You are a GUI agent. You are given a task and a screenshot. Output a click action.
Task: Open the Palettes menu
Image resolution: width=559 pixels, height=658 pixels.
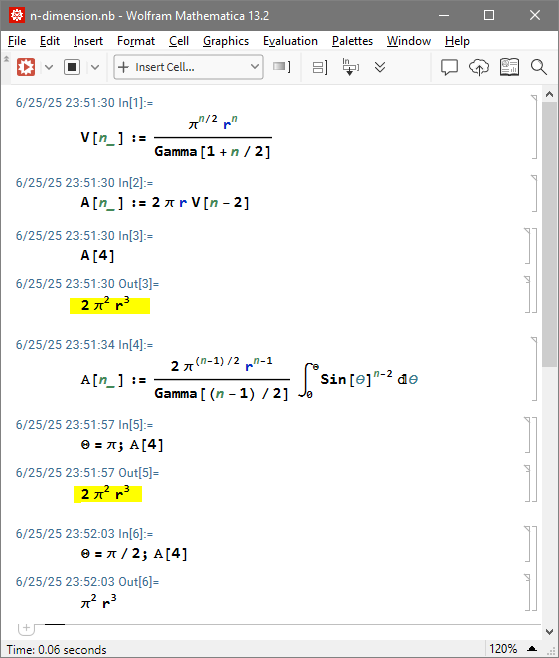352,41
